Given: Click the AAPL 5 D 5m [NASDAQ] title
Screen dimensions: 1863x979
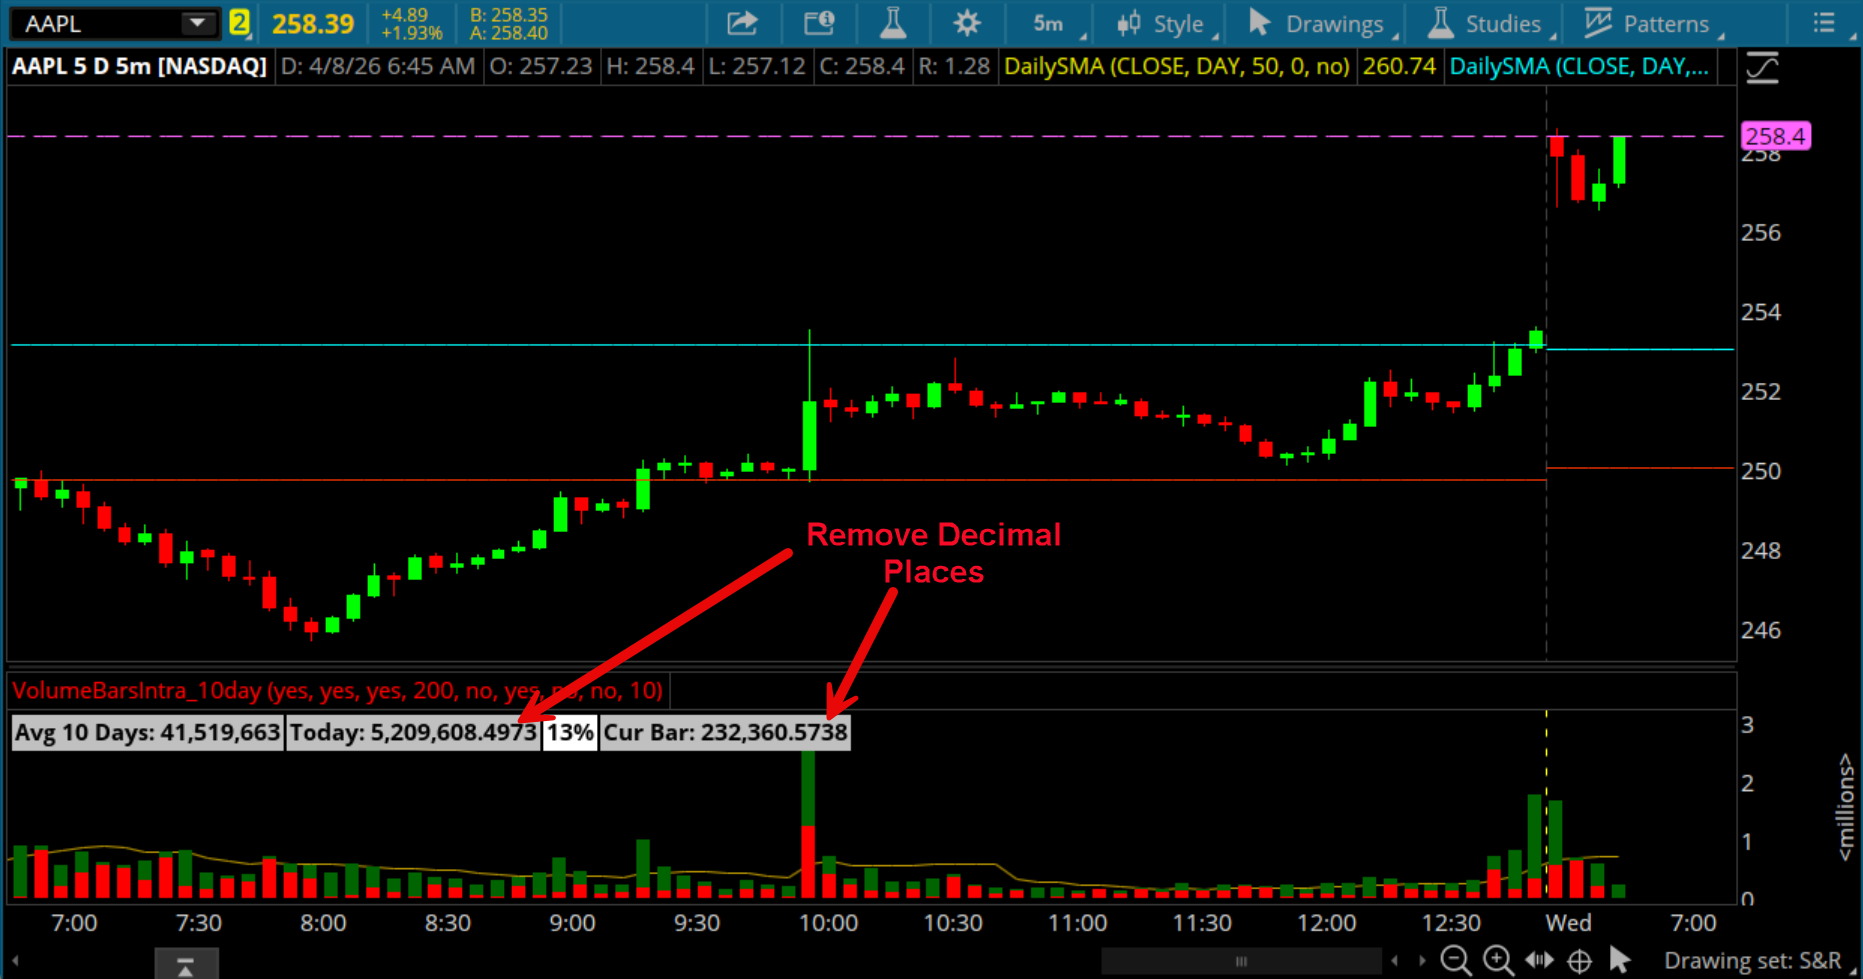Looking at the screenshot, I should [x=139, y=67].
